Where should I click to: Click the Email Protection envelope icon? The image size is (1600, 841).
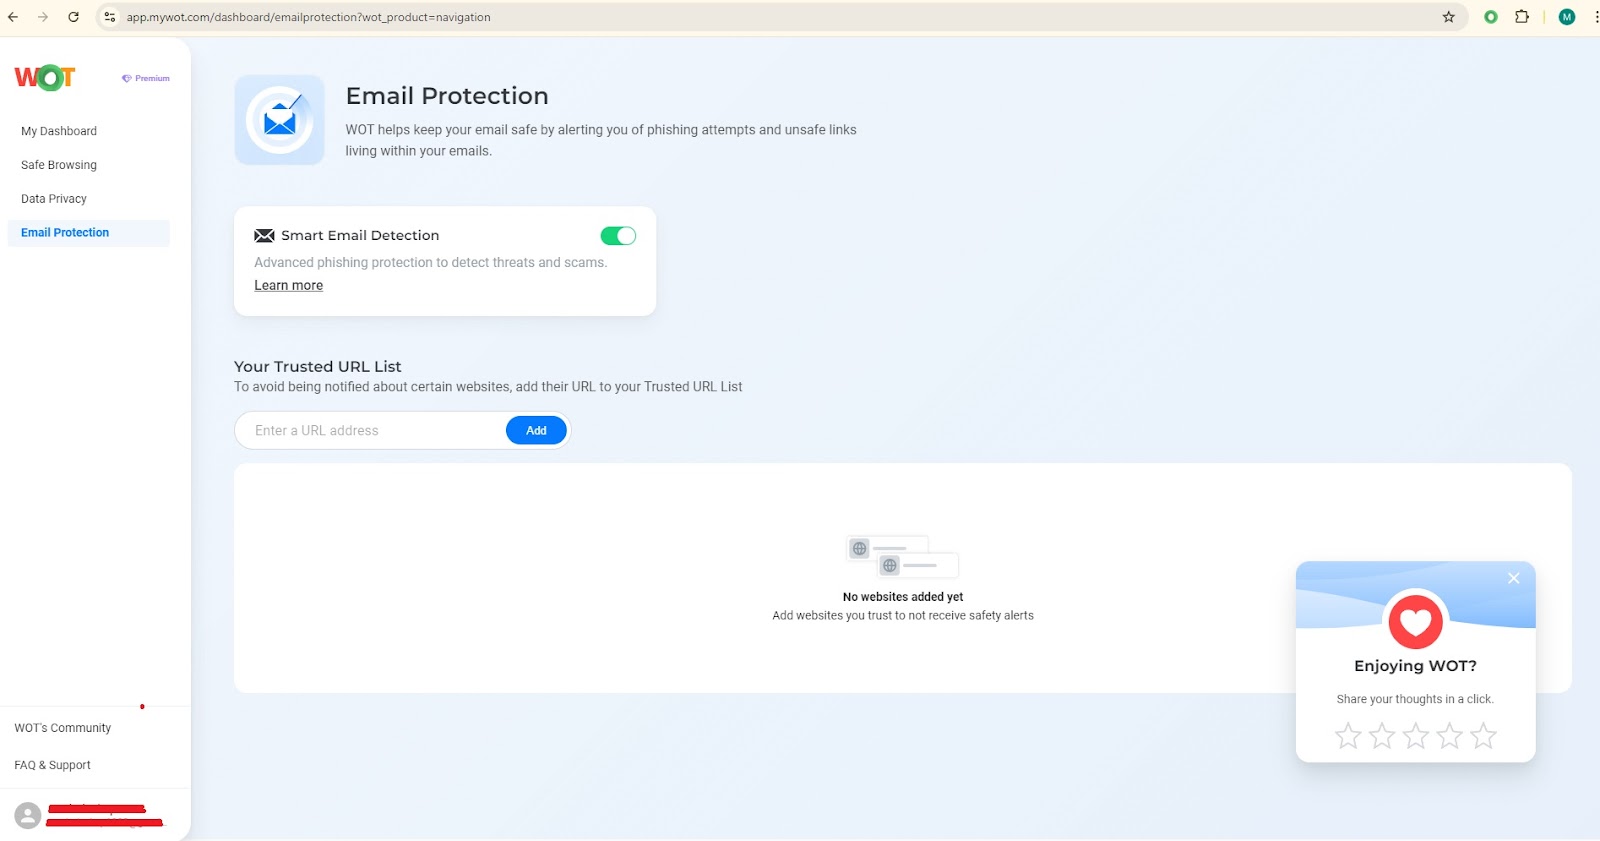tap(280, 120)
